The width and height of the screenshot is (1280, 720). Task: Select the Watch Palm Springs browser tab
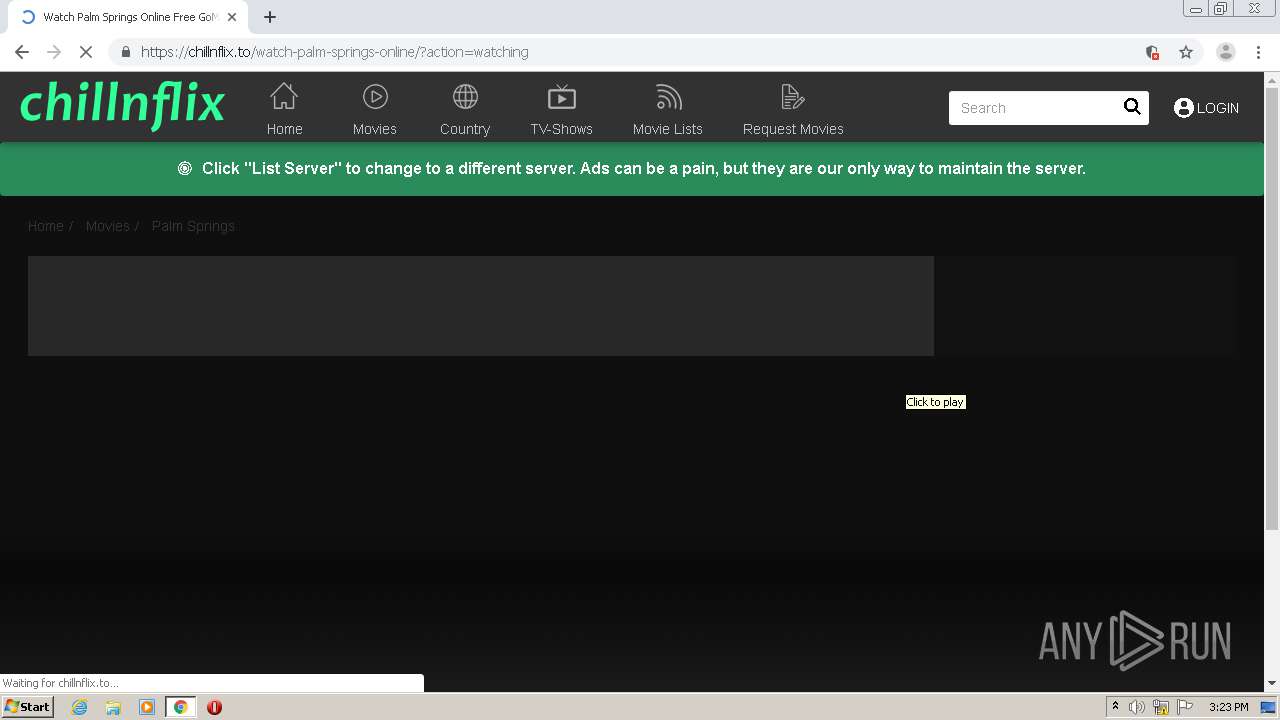pos(130,17)
